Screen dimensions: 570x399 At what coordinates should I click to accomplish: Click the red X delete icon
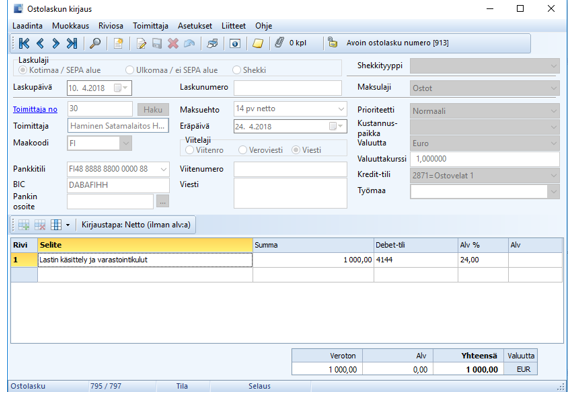173,43
